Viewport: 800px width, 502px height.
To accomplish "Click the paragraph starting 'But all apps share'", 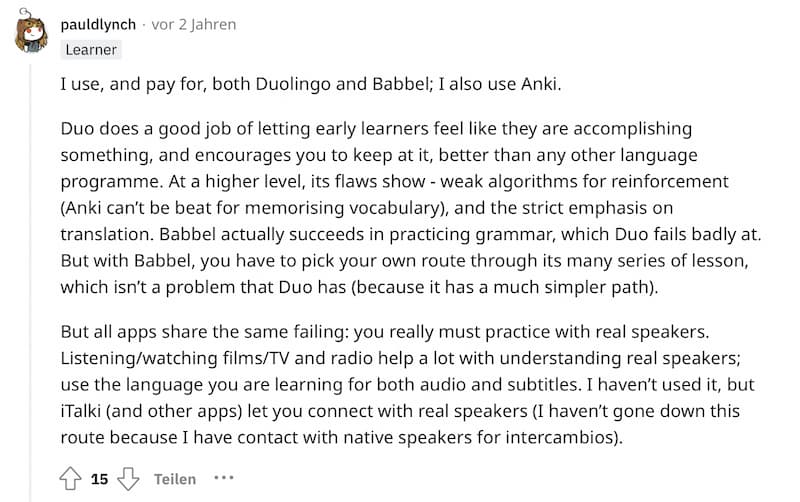I will click(x=407, y=385).
